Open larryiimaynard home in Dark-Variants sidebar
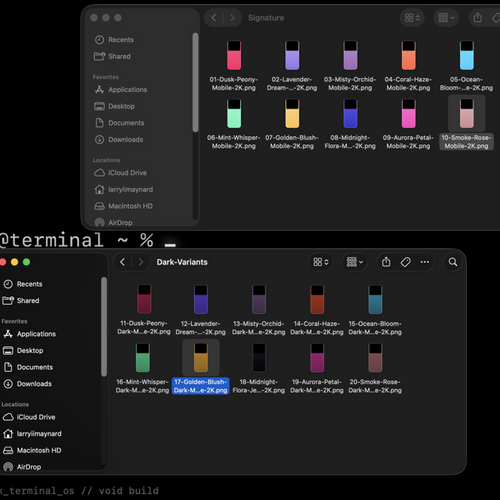 [x=32, y=434]
